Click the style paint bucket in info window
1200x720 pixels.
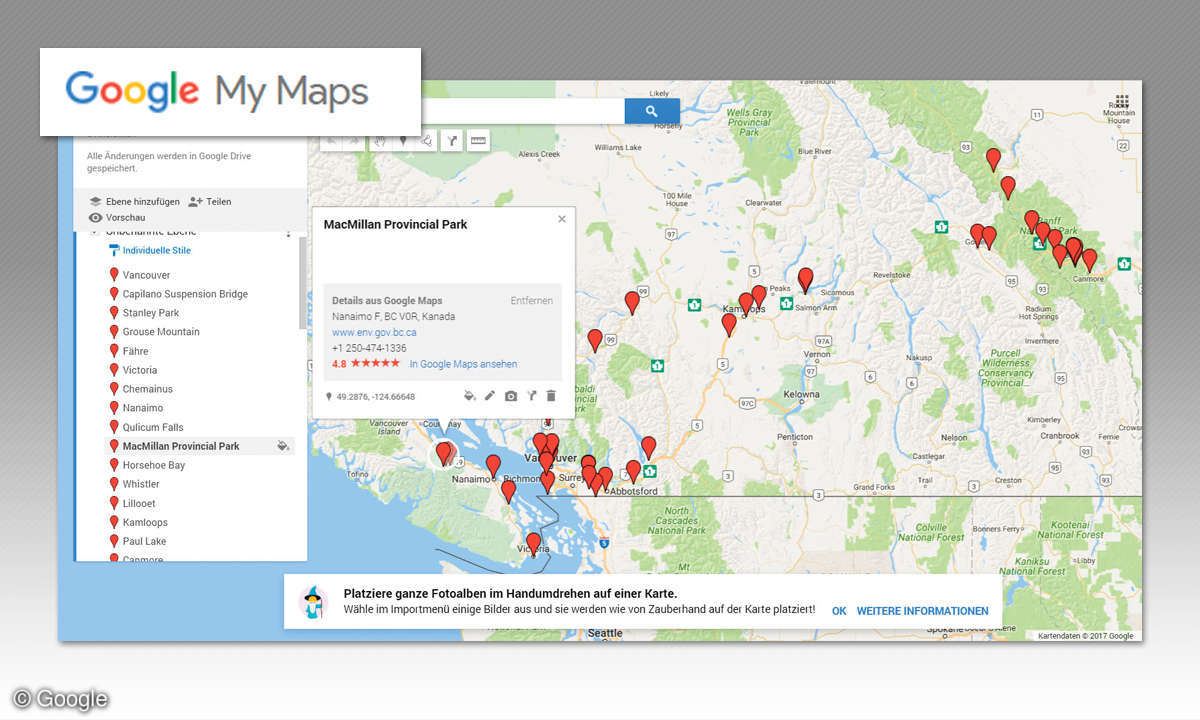(x=470, y=396)
